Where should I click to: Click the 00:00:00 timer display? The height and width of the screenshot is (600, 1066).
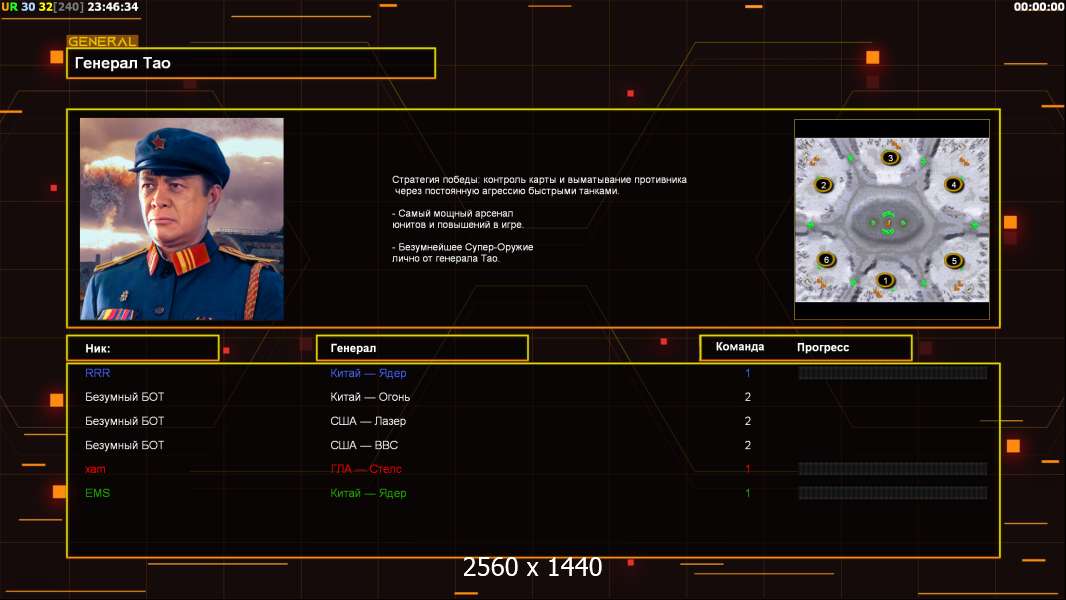1038,7
